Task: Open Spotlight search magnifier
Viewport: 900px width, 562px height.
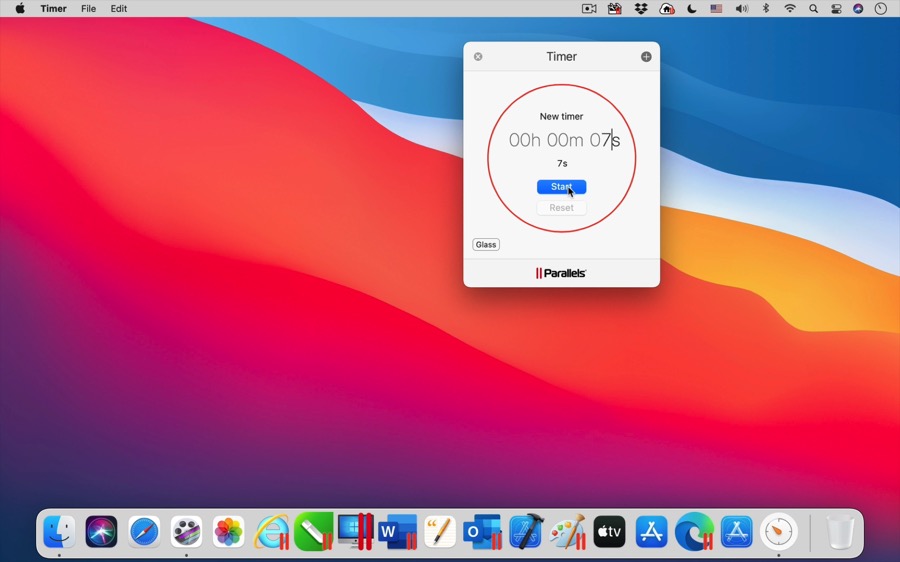Action: tap(813, 9)
